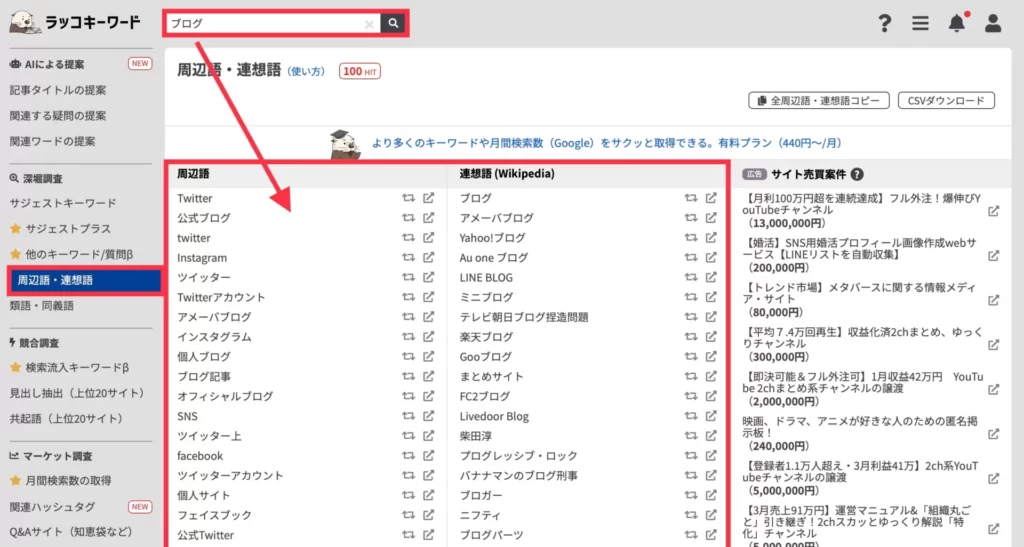This screenshot has width=1024, height=547.
Task: Click re-search icon for 楽天ブログ row
Action: tap(691, 336)
